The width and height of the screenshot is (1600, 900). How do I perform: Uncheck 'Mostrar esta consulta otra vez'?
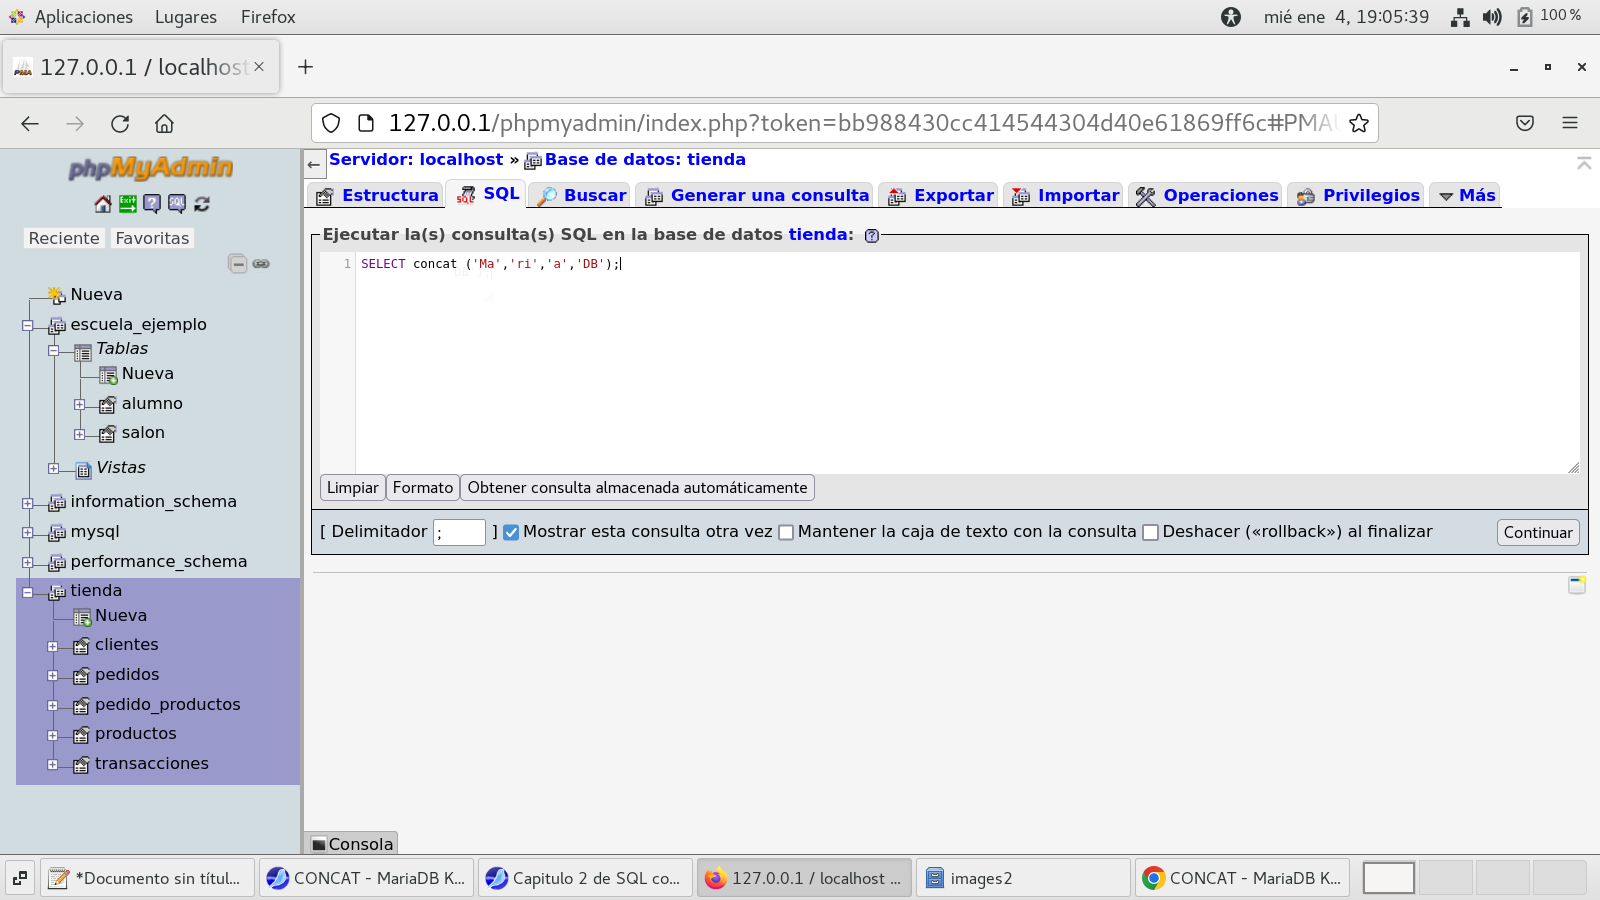click(x=511, y=533)
